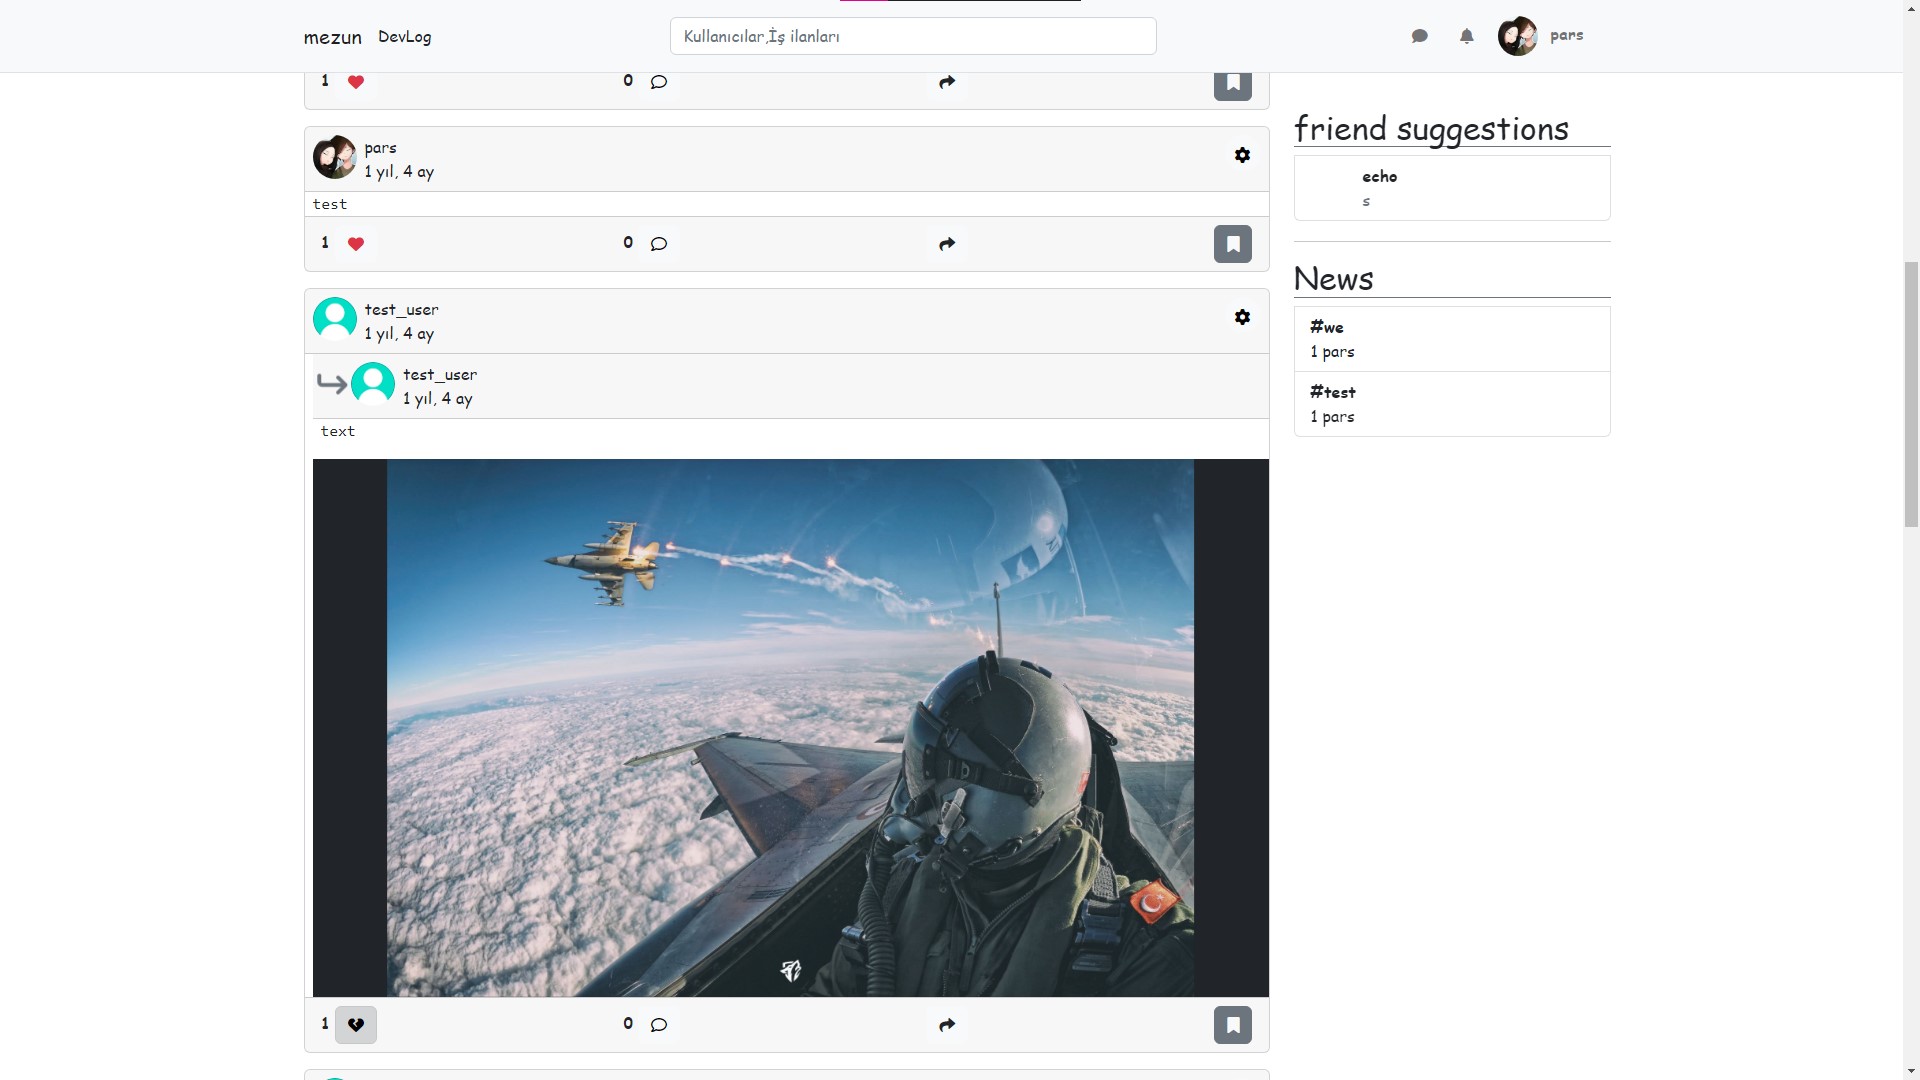Click '1 yıl, 4 ay' timestamp on pars post
Image resolution: width=1920 pixels, height=1080 pixels.
click(x=399, y=172)
